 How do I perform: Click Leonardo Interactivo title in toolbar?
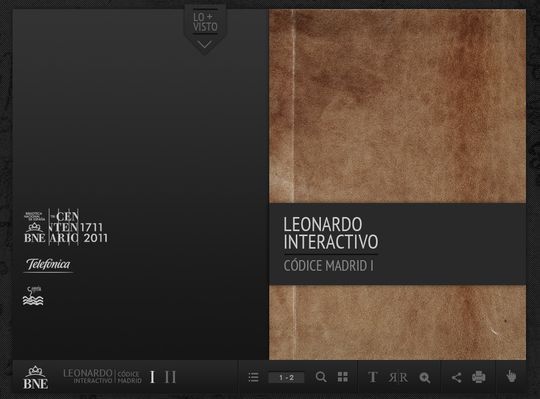tap(88, 376)
